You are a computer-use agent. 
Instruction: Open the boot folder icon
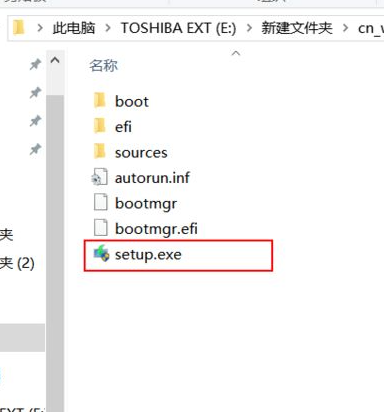(x=100, y=101)
